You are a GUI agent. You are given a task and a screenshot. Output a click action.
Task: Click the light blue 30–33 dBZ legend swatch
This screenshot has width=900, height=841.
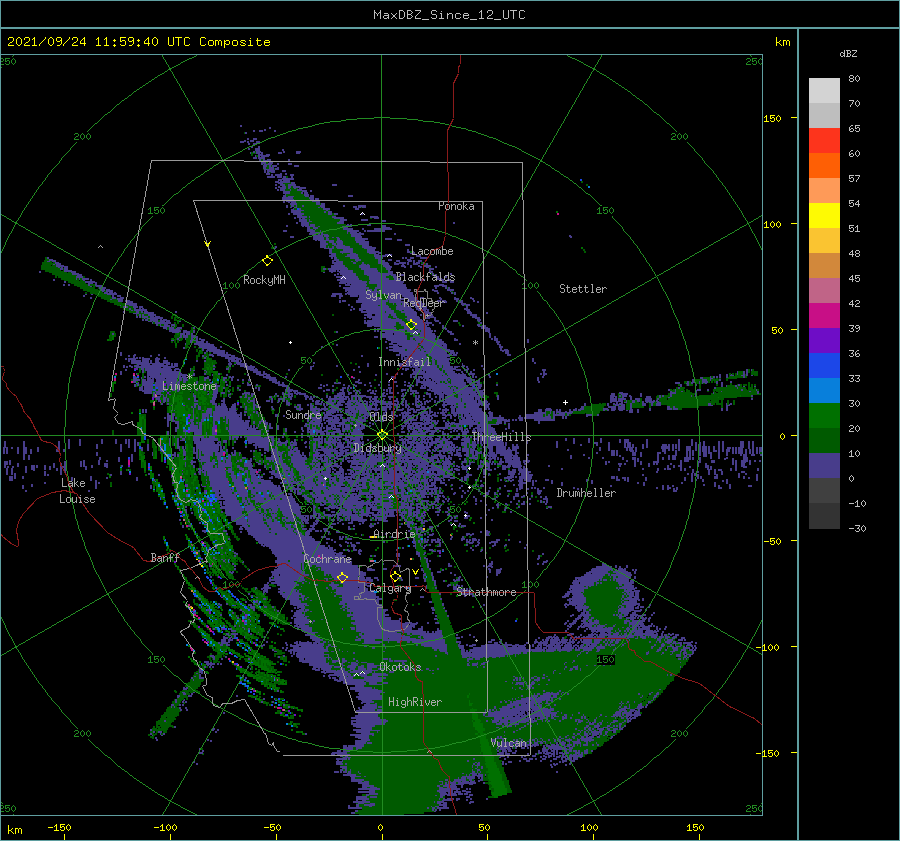tap(824, 390)
